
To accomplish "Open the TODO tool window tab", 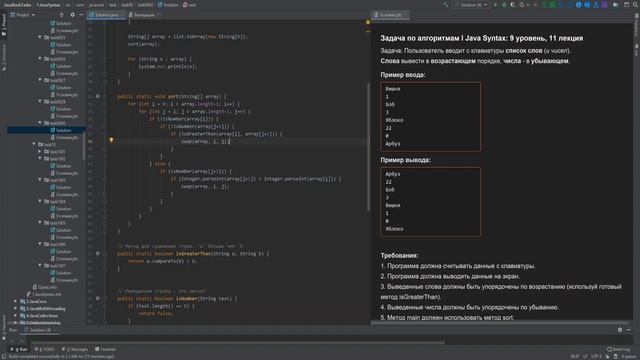I will pyautogui.click(x=44, y=349).
